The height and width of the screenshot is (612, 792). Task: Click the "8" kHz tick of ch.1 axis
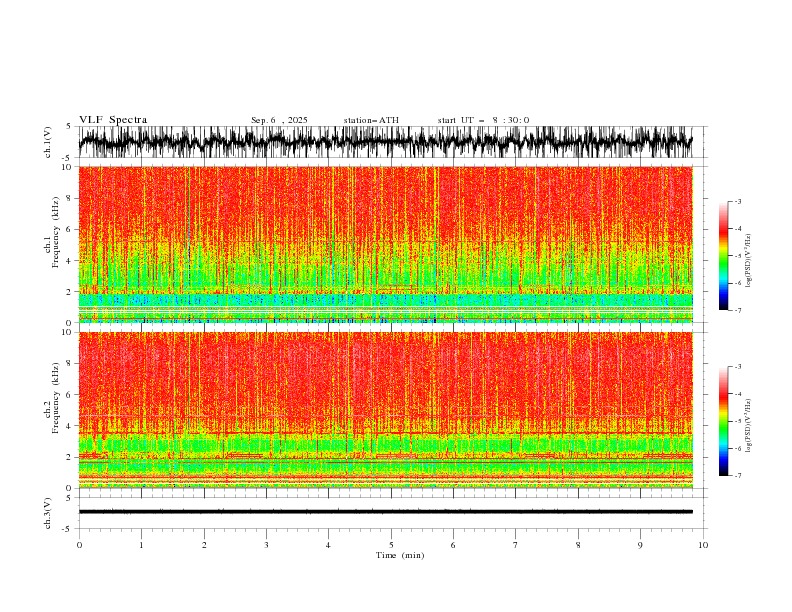tap(69, 198)
